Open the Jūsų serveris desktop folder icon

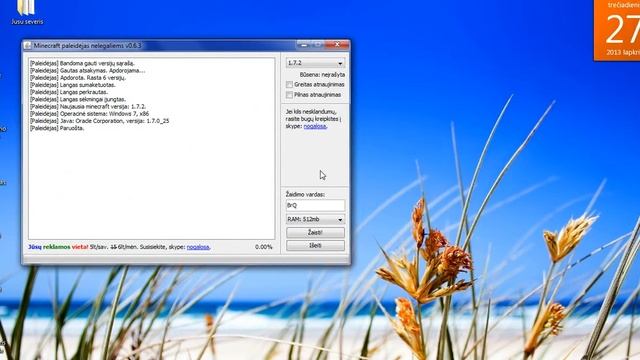click(x=27, y=12)
